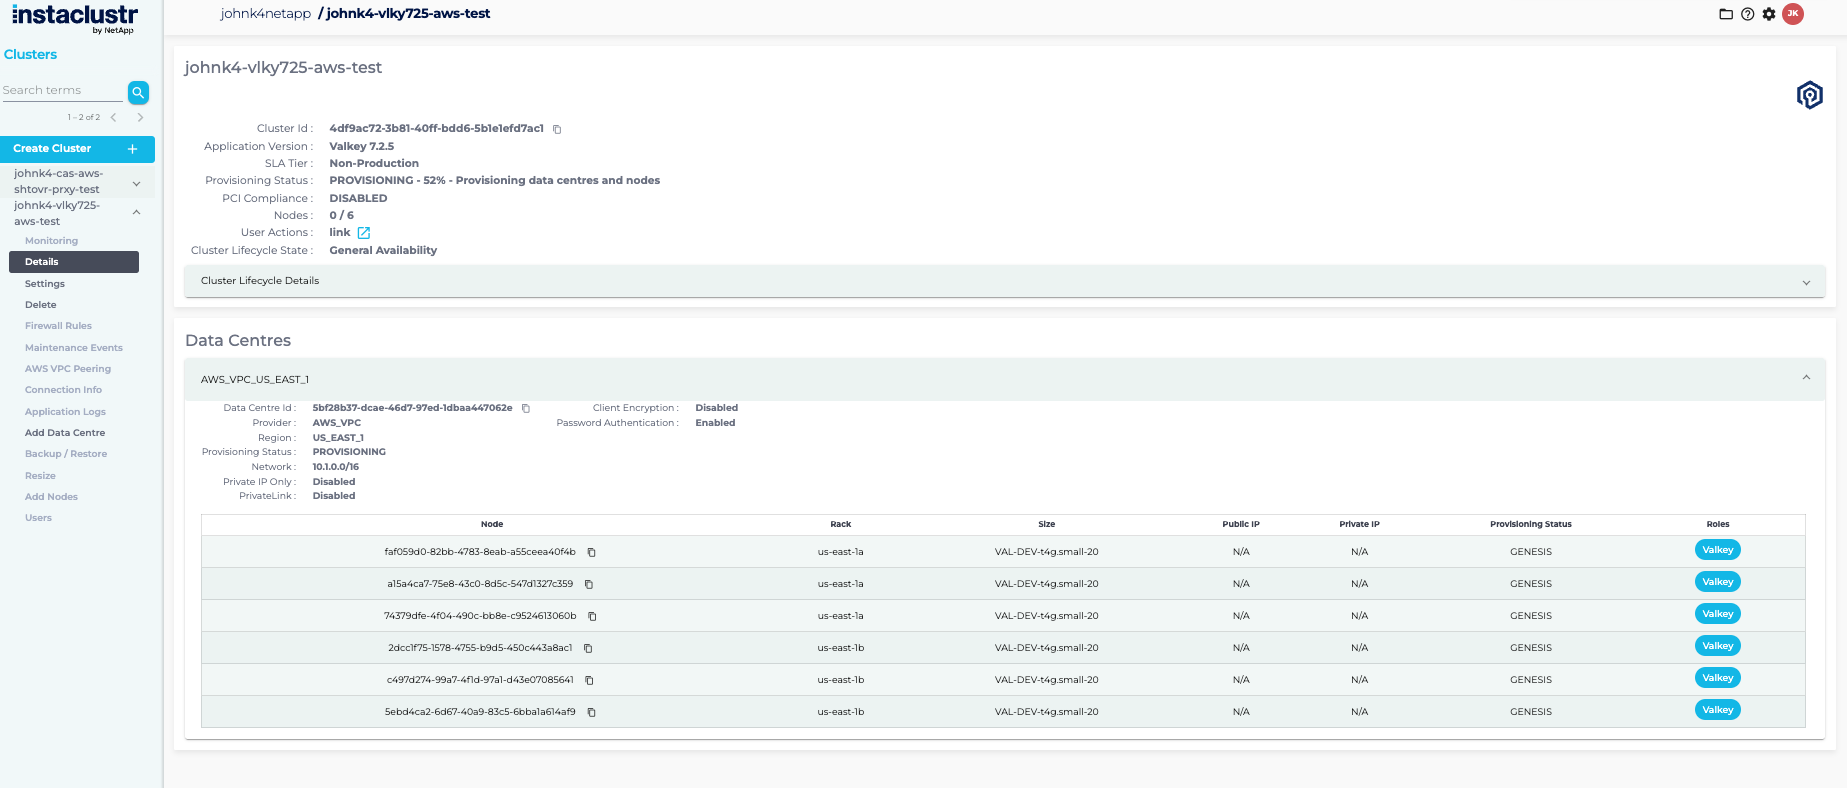Click johnk4netapp breadcrumb link

[x=266, y=14]
